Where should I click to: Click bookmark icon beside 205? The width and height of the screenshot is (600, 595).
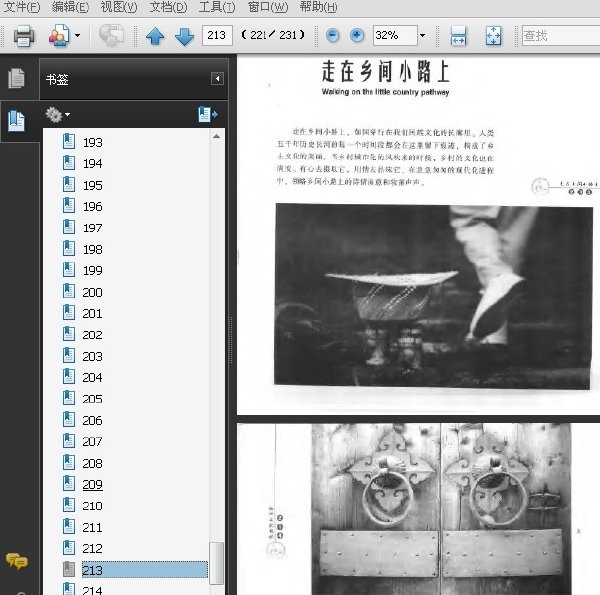point(69,398)
